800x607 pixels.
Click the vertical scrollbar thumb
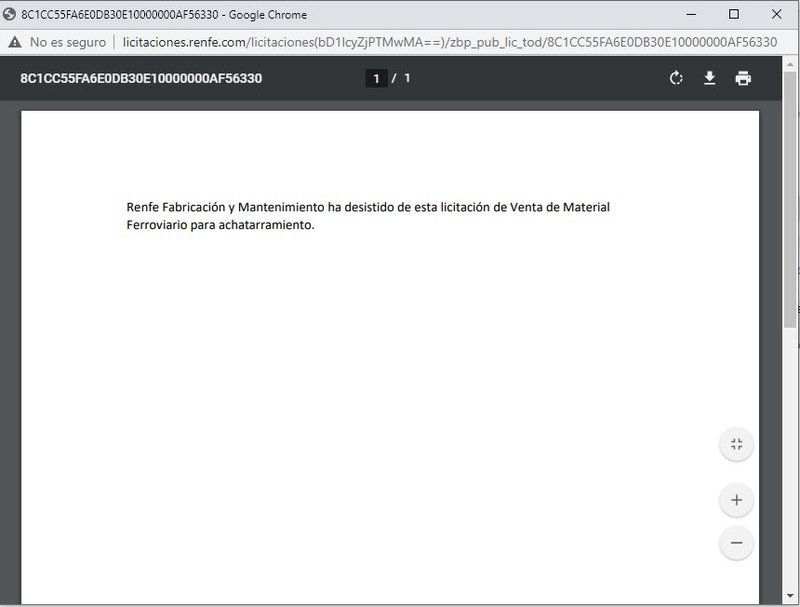tap(790, 200)
